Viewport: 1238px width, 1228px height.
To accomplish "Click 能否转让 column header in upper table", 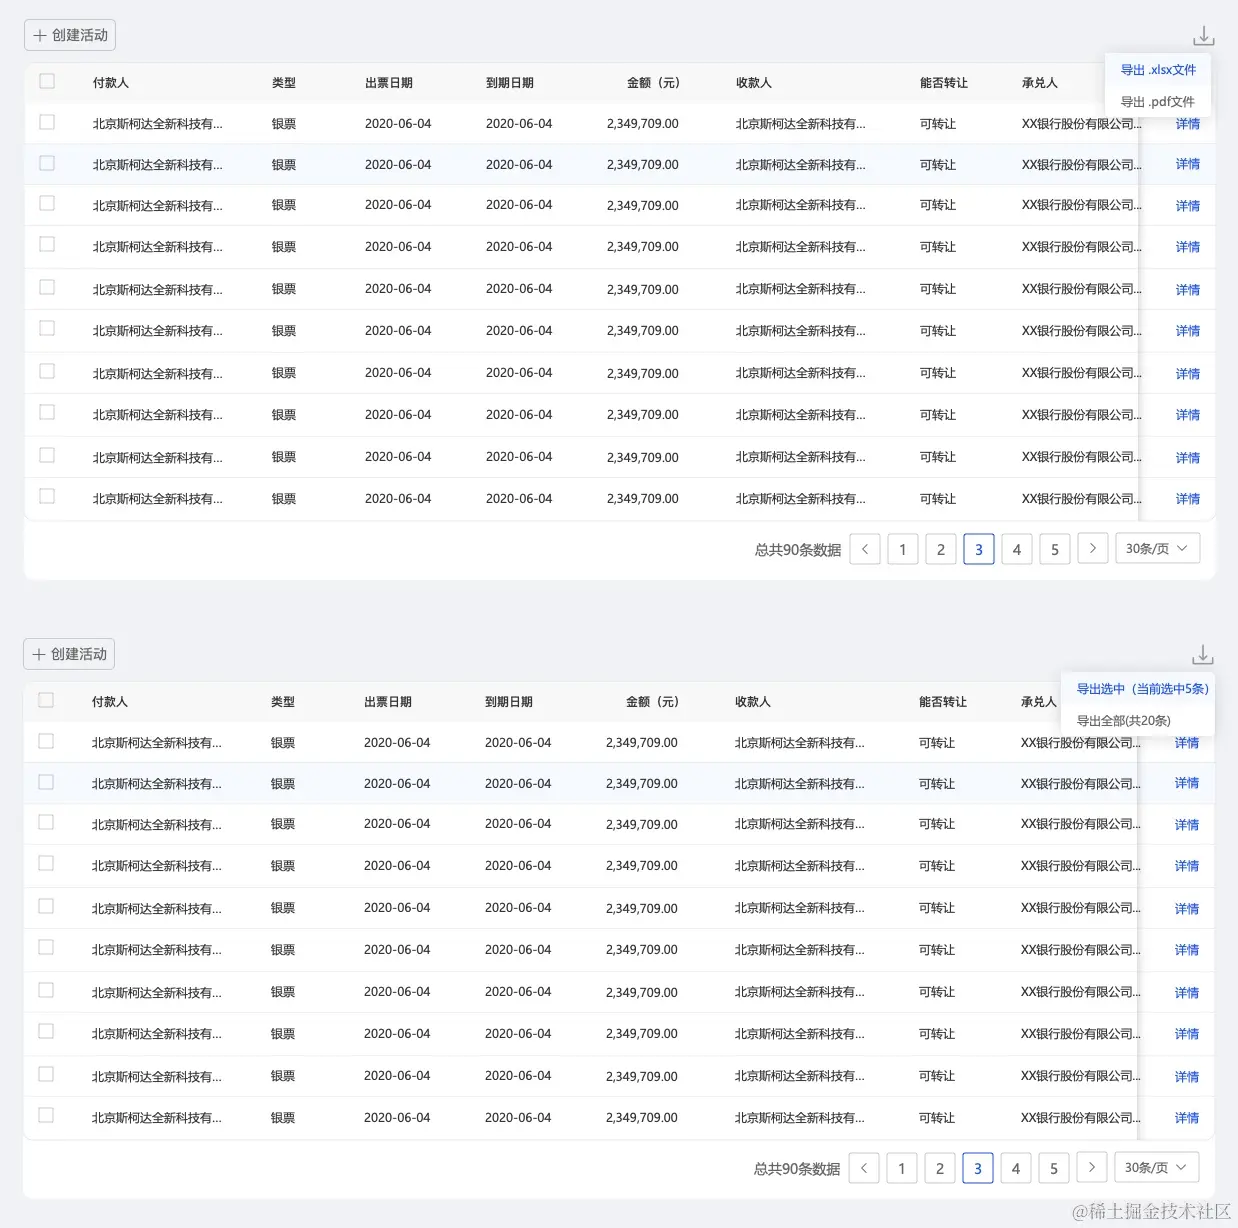I will coord(944,83).
